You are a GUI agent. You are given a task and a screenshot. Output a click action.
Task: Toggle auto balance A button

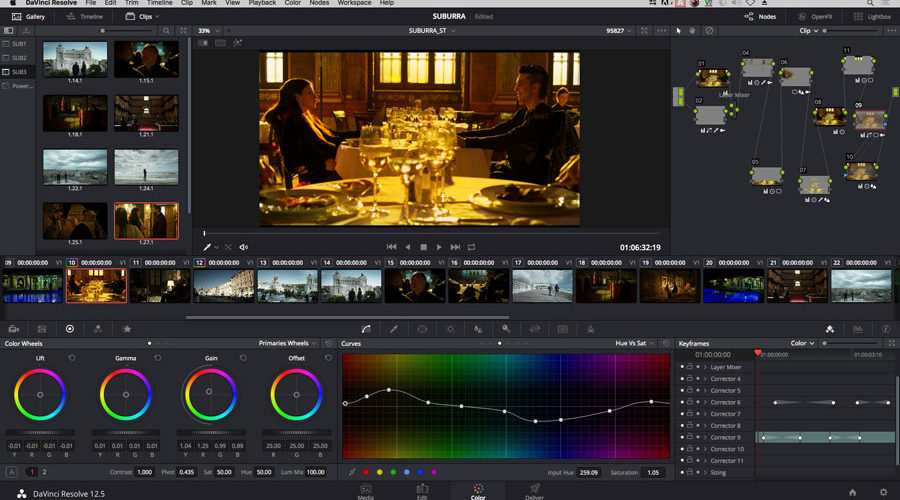coord(11,472)
